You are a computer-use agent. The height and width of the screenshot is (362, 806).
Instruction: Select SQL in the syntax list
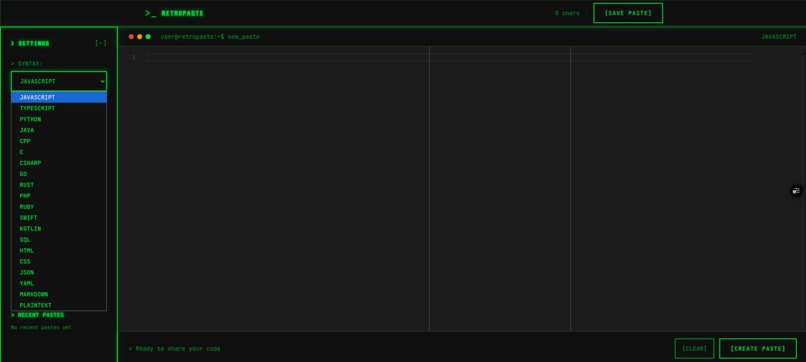[x=59, y=240]
